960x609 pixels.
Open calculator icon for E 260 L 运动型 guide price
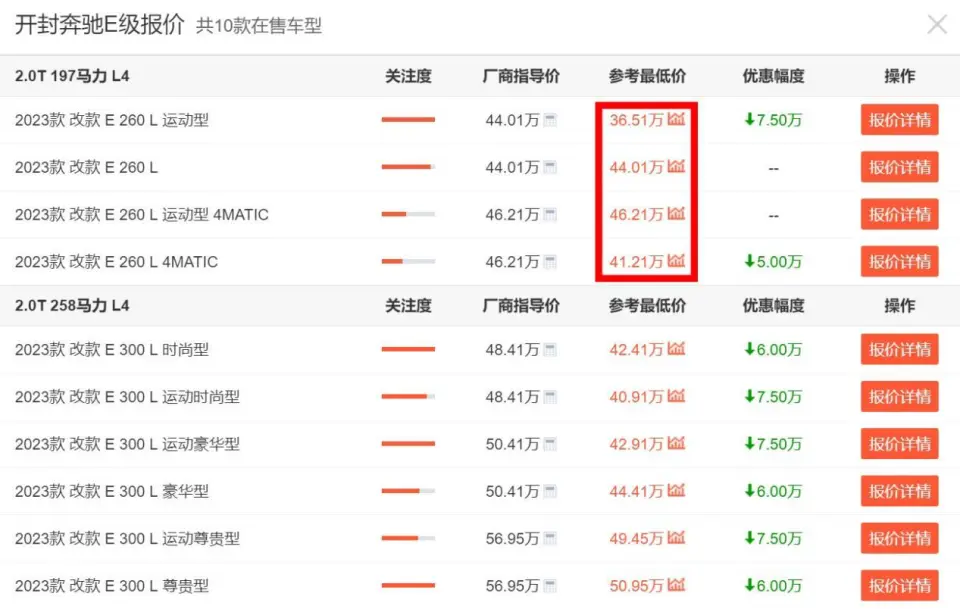[550, 120]
